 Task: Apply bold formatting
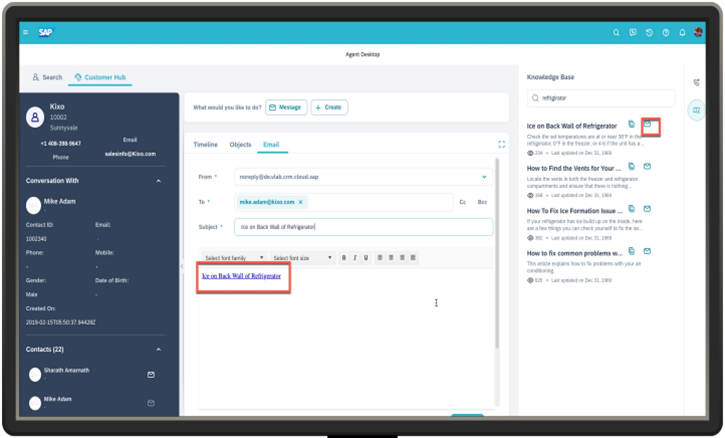(344, 258)
